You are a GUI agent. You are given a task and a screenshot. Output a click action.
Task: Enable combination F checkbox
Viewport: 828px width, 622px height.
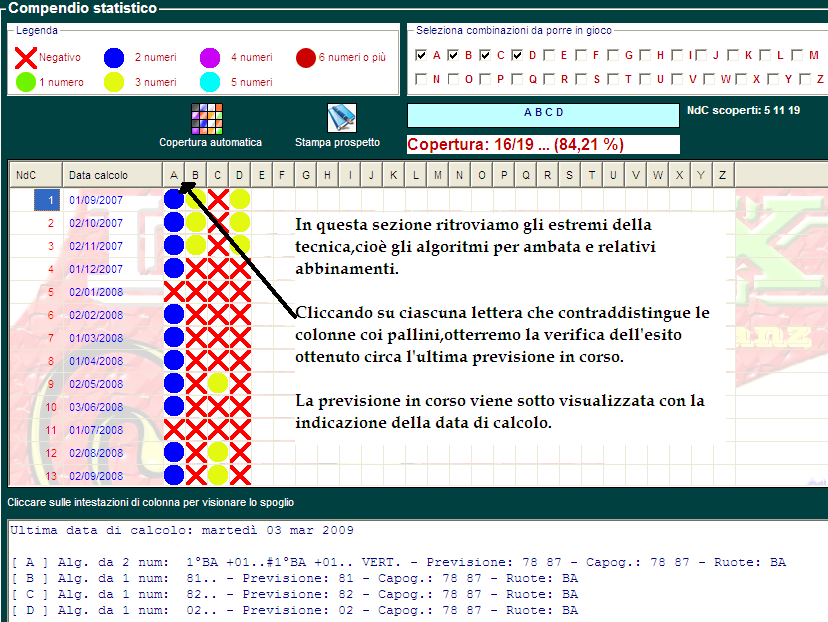[x=581, y=55]
